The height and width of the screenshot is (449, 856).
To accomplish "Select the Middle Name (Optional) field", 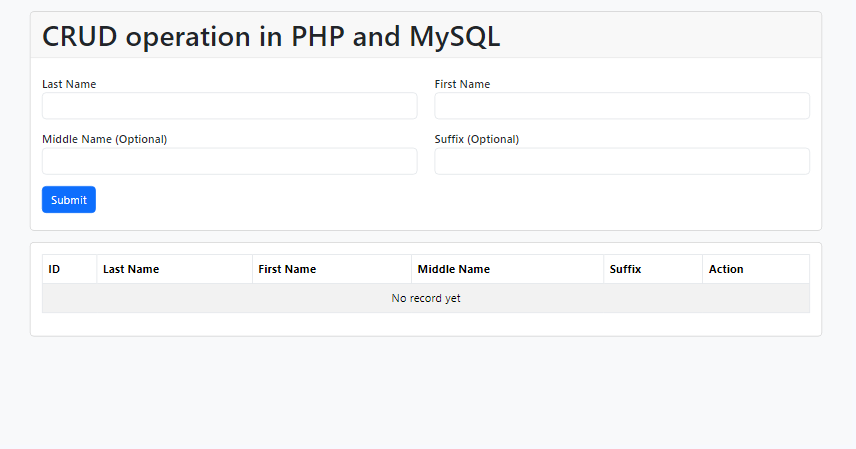I will click(229, 161).
